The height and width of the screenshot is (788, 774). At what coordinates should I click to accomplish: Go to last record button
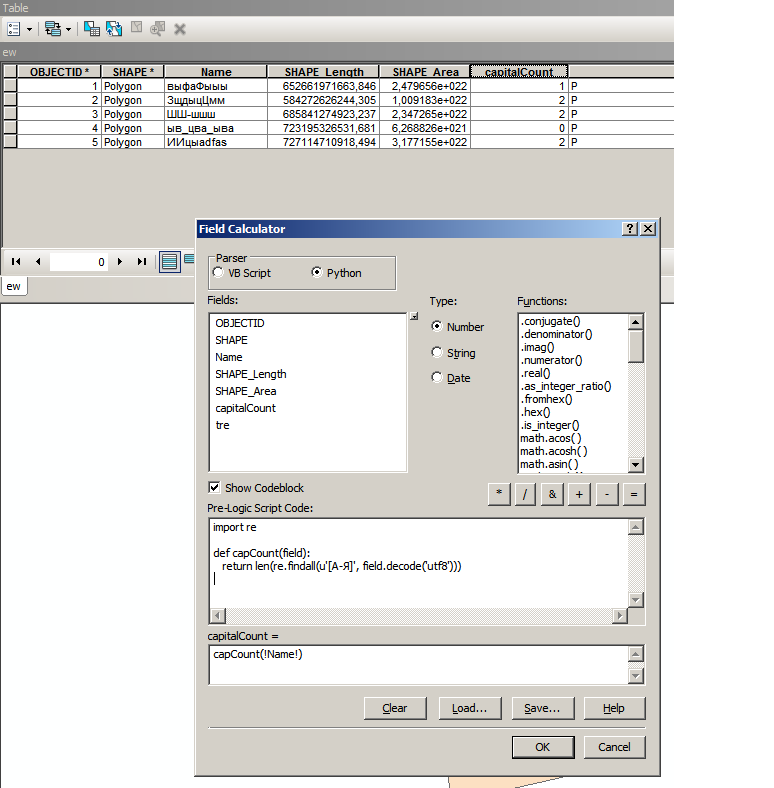click(142, 261)
